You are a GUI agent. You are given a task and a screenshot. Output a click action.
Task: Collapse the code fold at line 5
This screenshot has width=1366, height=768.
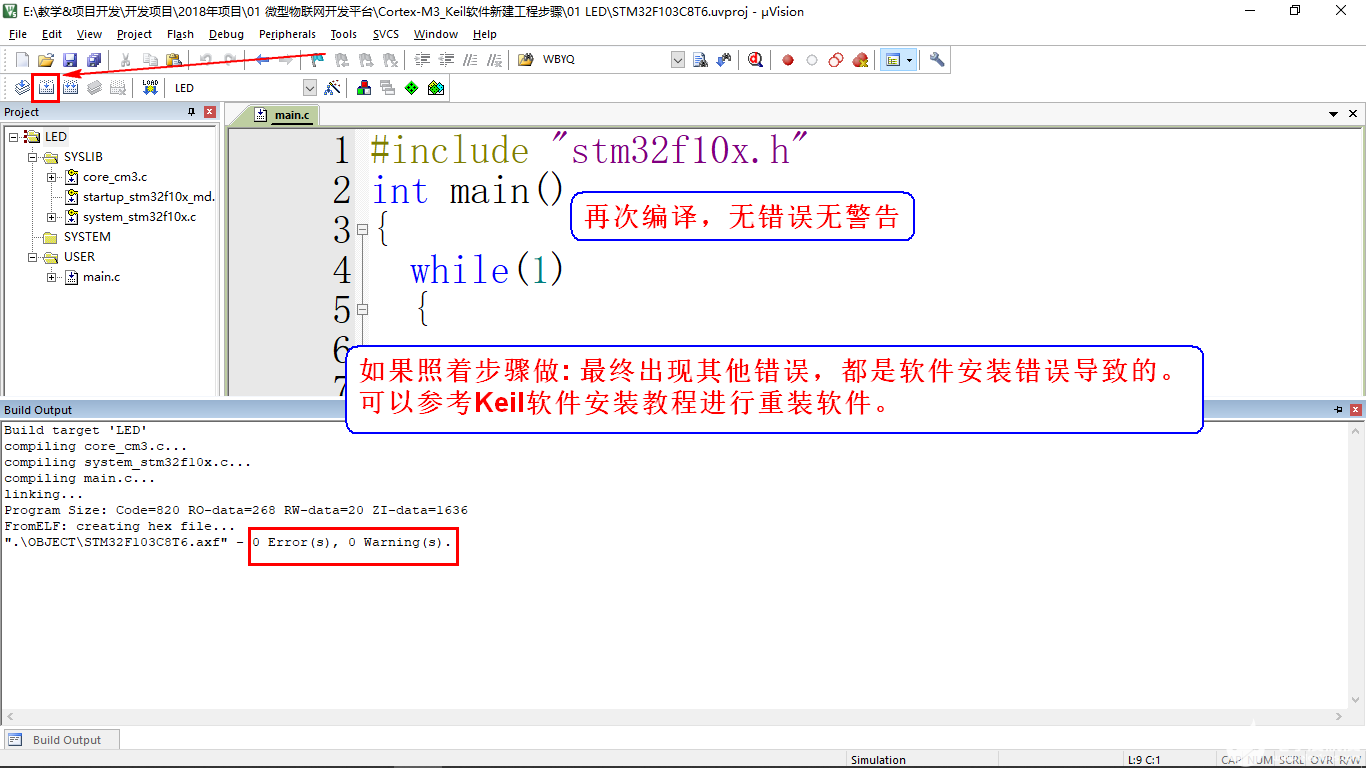[x=362, y=310]
